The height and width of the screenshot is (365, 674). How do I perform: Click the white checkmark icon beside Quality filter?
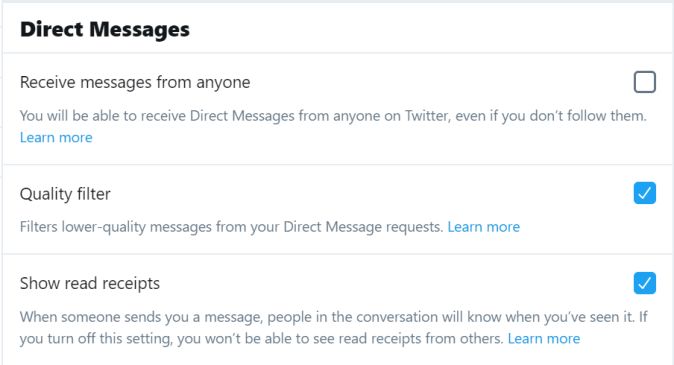(x=644, y=193)
